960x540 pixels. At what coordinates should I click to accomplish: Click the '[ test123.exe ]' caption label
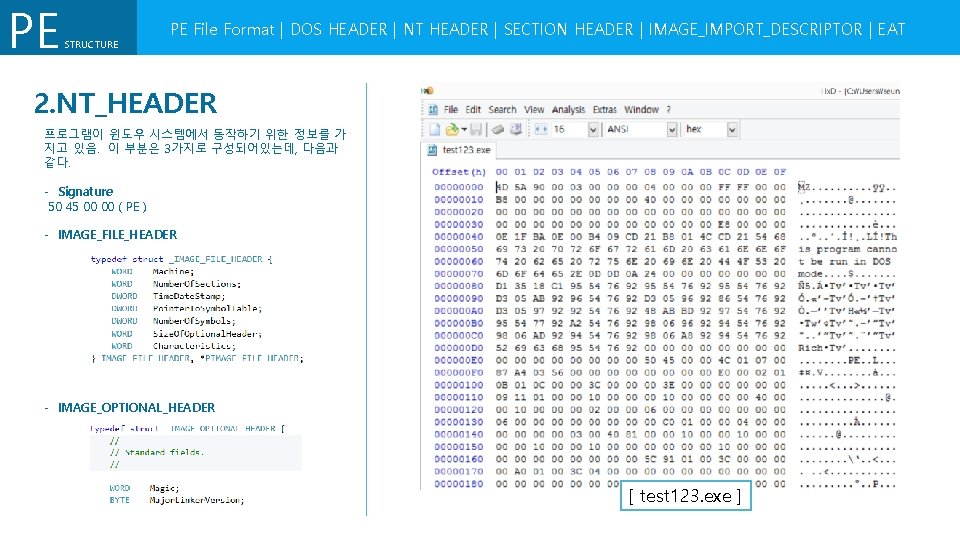(x=685, y=495)
